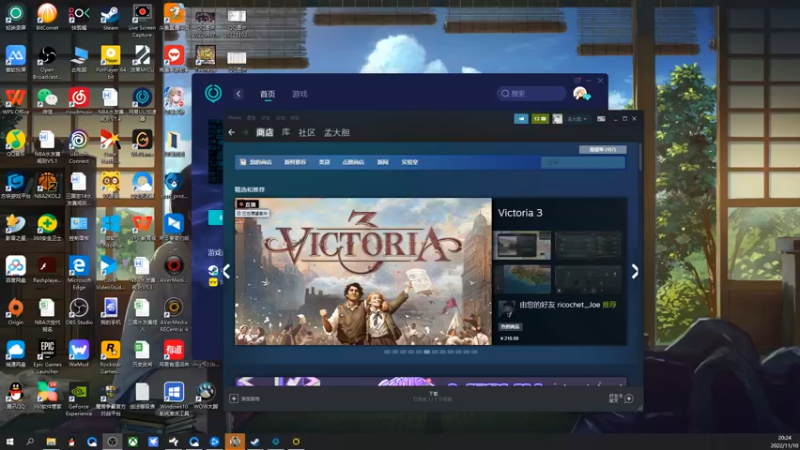Image resolution: width=800 pixels, height=450 pixels.
Task: Open File Explorer from the taskbar
Action: click(51, 442)
